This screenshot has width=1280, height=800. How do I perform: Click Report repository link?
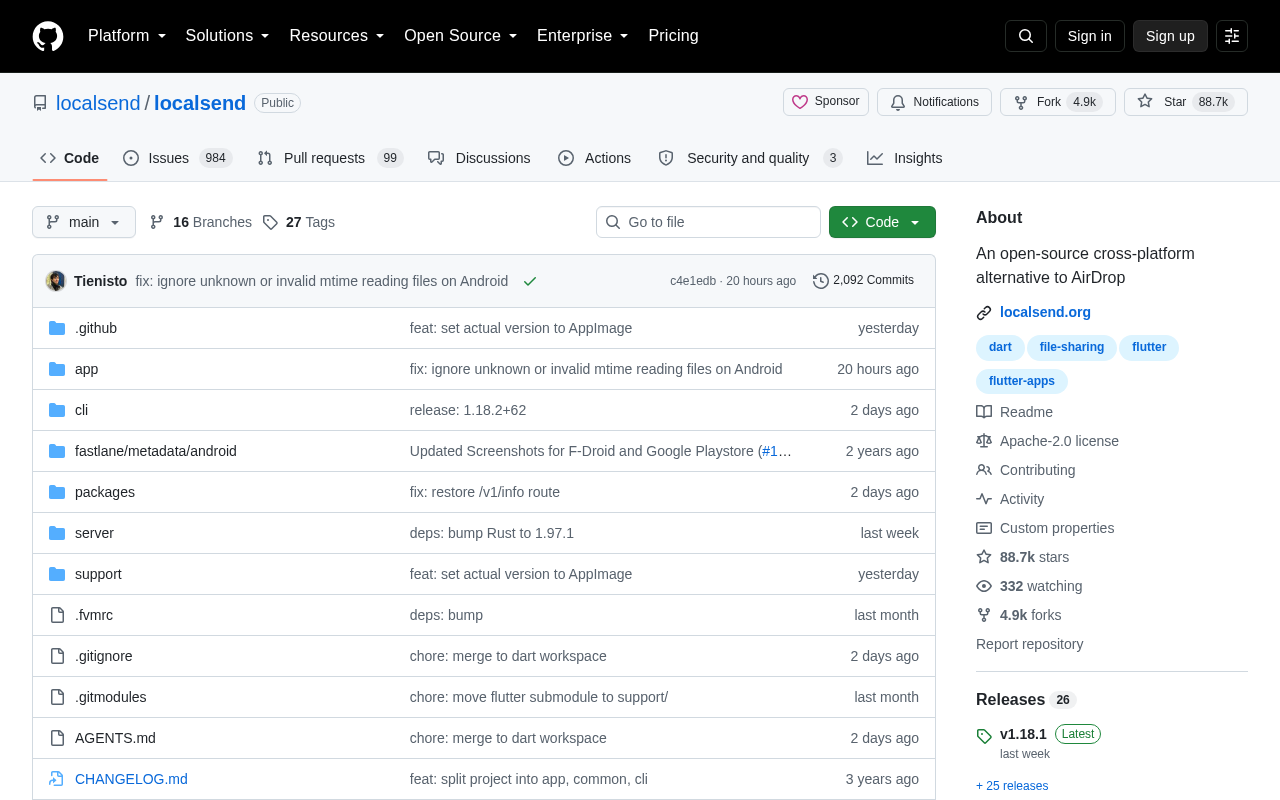click(1029, 644)
